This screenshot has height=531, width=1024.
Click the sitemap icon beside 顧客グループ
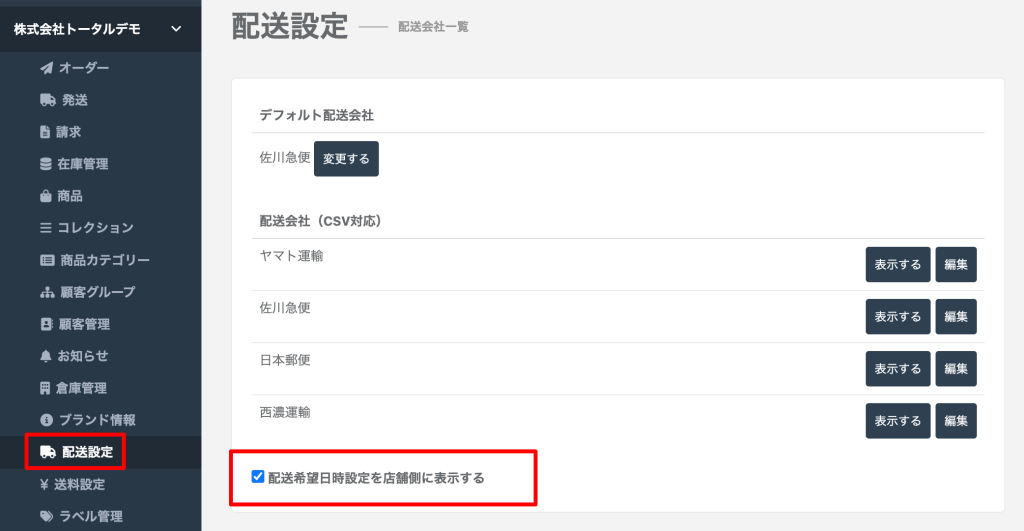pyautogui.click(x=46, y=292)
